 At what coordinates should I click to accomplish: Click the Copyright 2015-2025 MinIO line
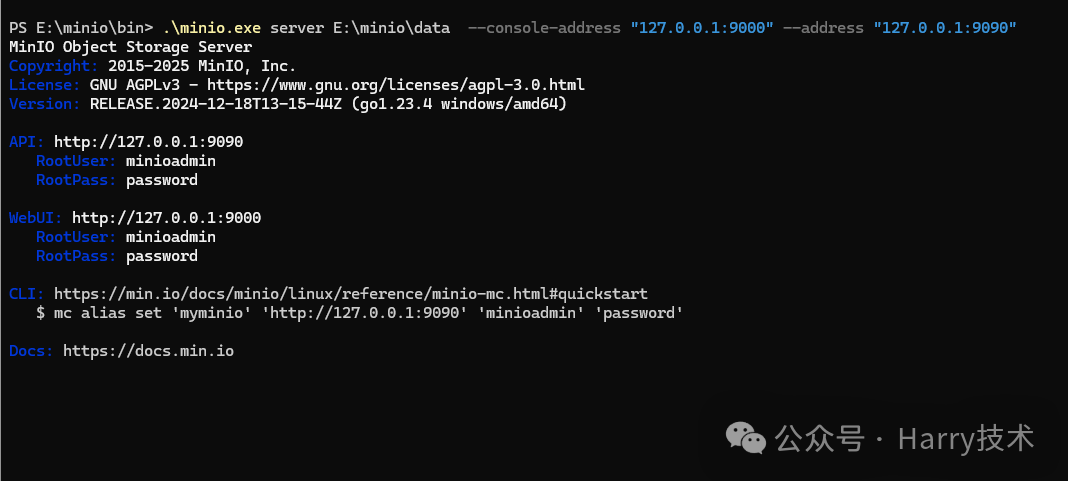coord(152,66)
